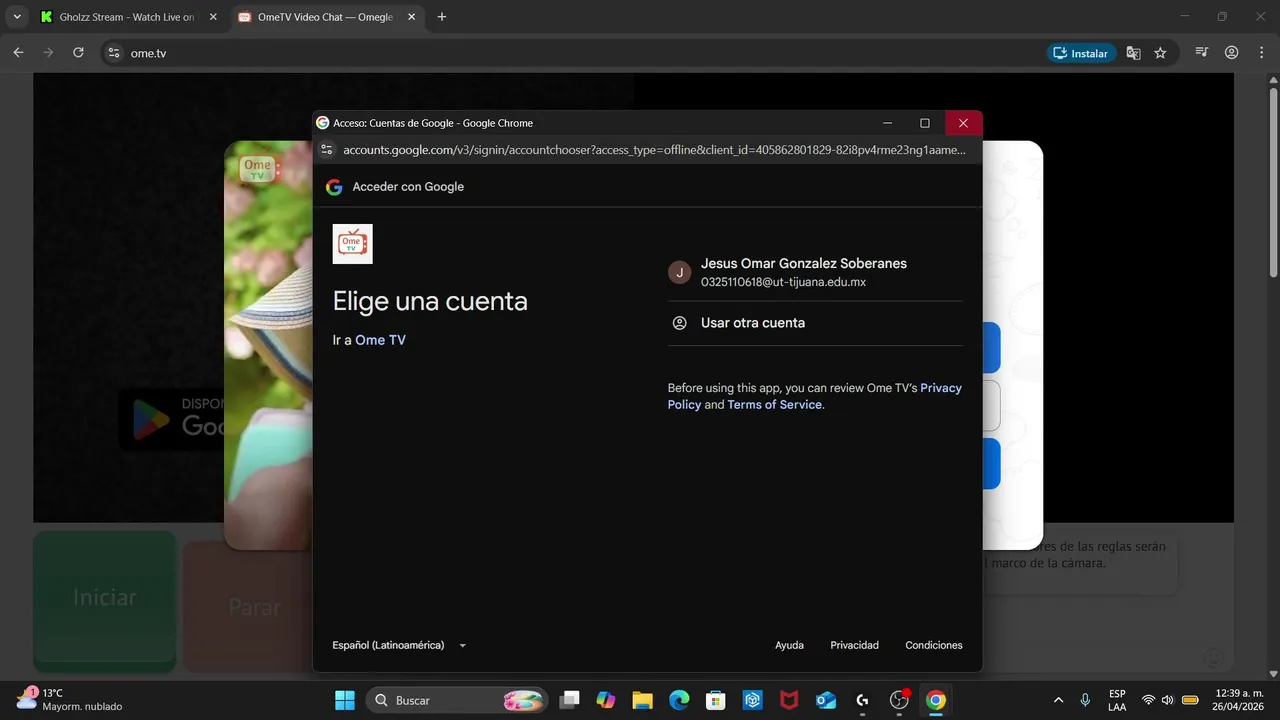This screenshot has height=720, width=1280.
Task: Open the tab search dropdown arrow
Action: pyautogui.click(x=17, y=17)
